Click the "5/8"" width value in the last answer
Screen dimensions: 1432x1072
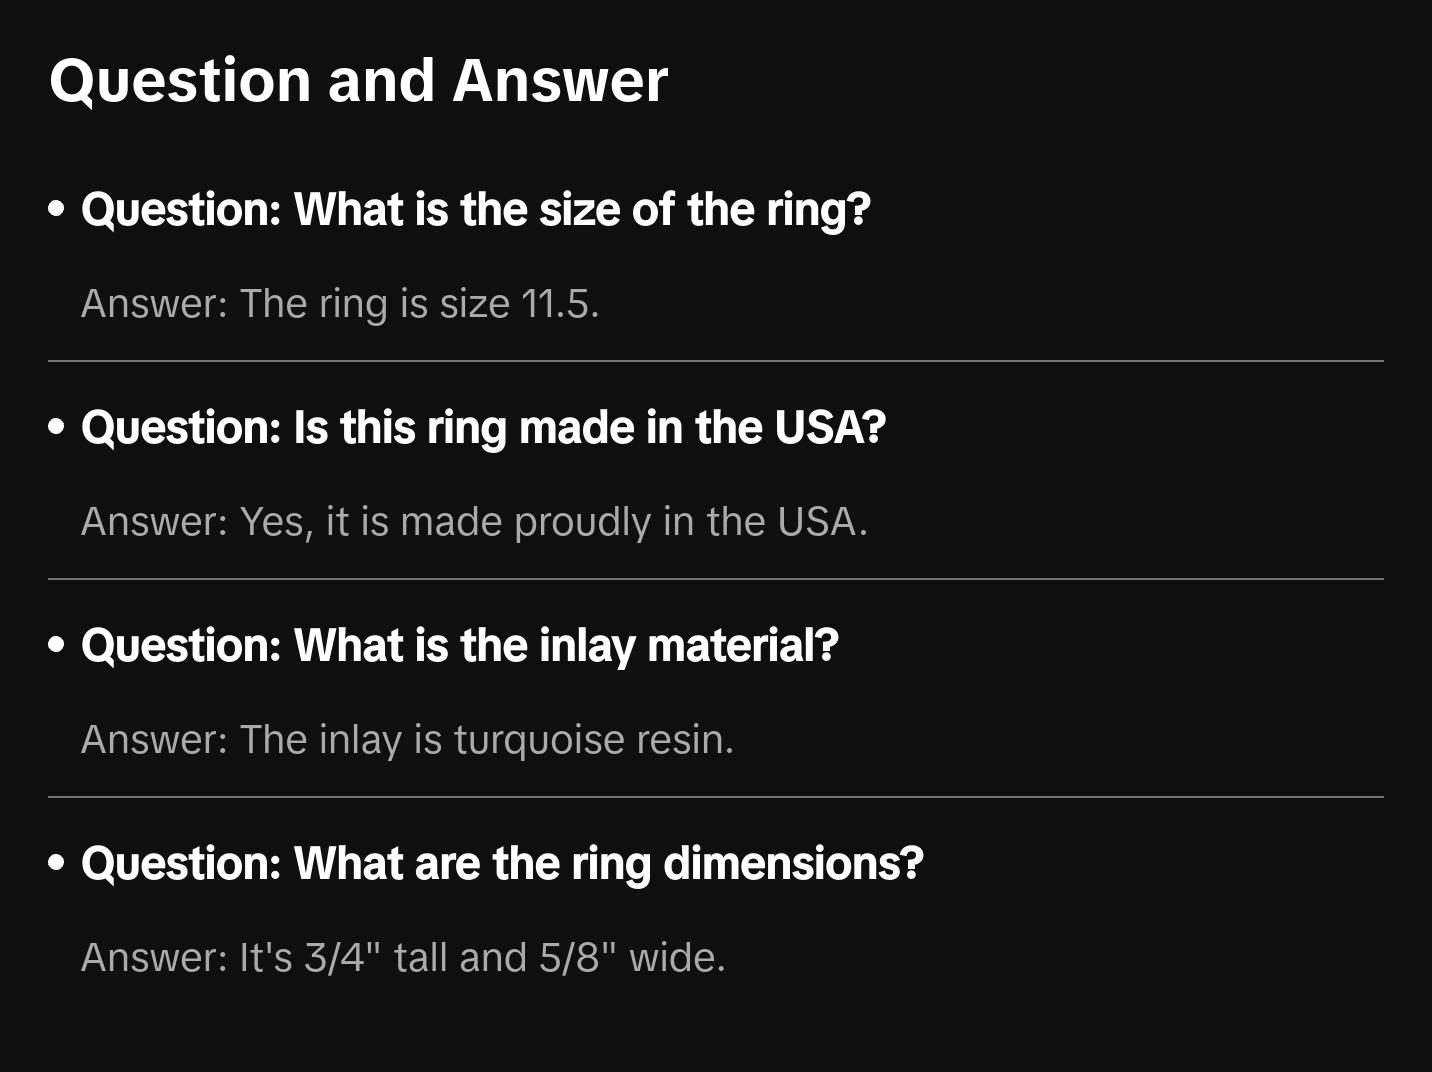(577, 957)
